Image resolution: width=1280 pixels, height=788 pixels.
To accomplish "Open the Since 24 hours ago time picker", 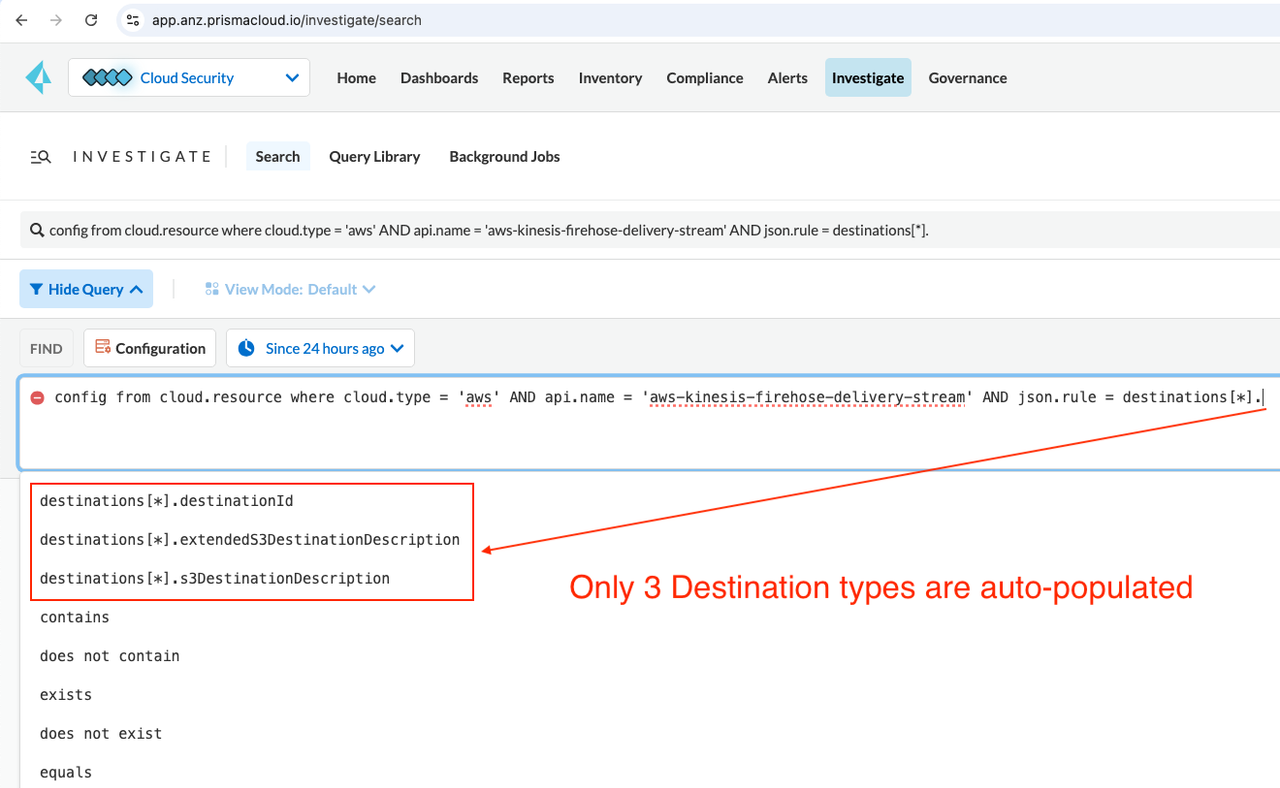I will [x=320, y=348].
